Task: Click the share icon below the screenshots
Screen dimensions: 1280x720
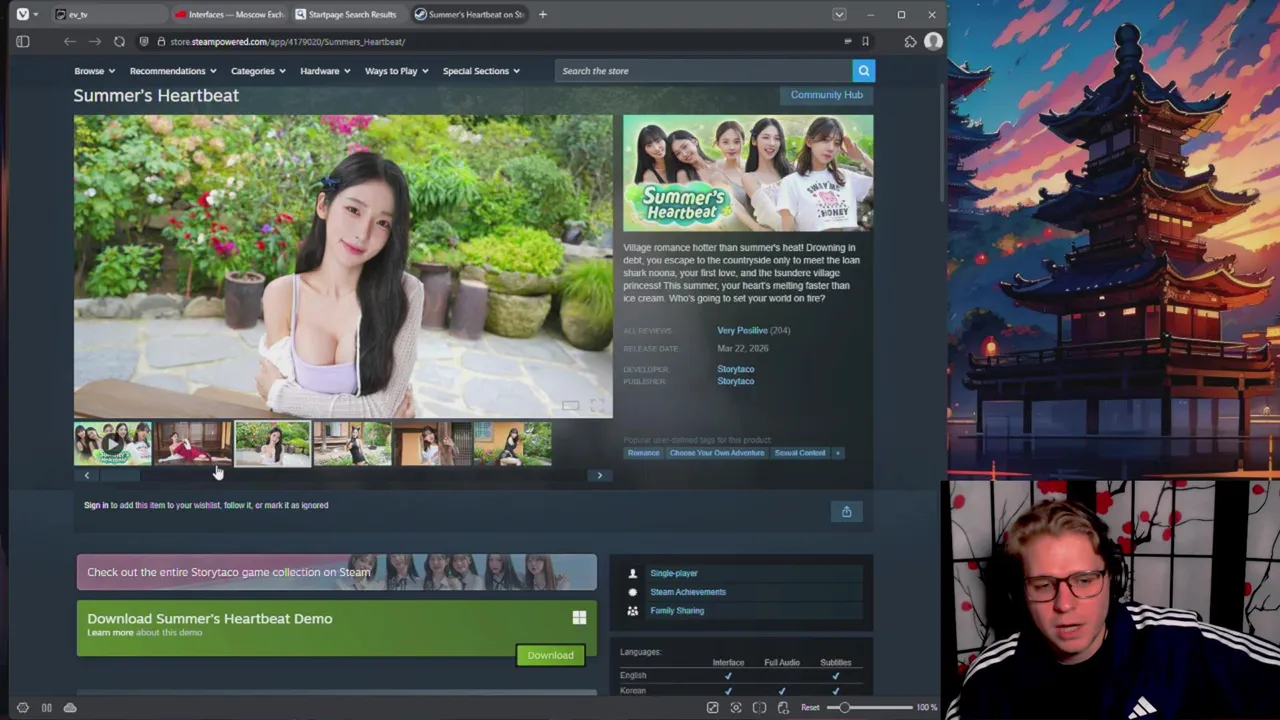Action: [846, 511]
